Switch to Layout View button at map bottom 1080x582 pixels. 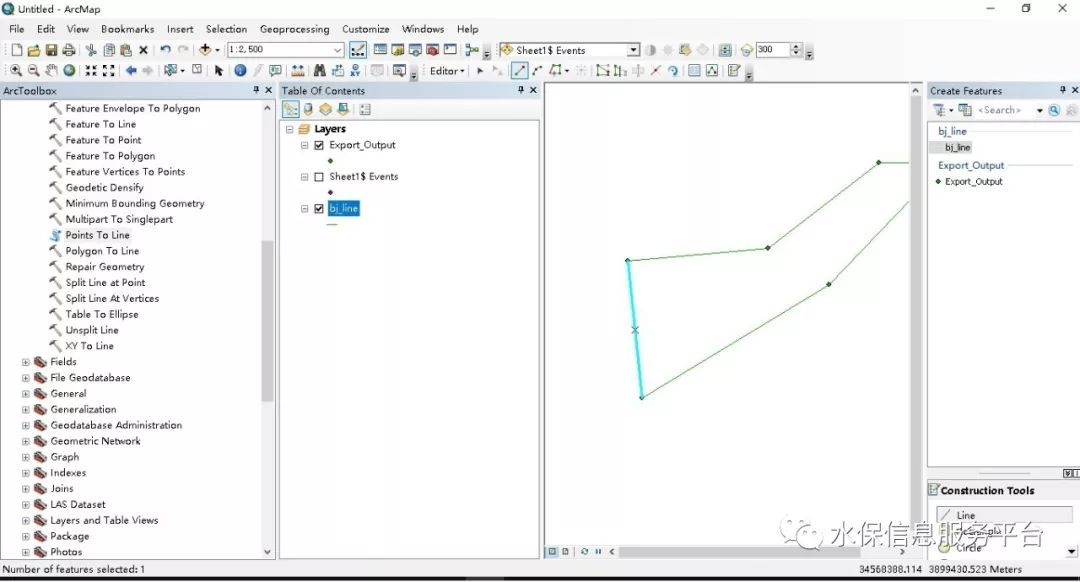click(565, 552)
